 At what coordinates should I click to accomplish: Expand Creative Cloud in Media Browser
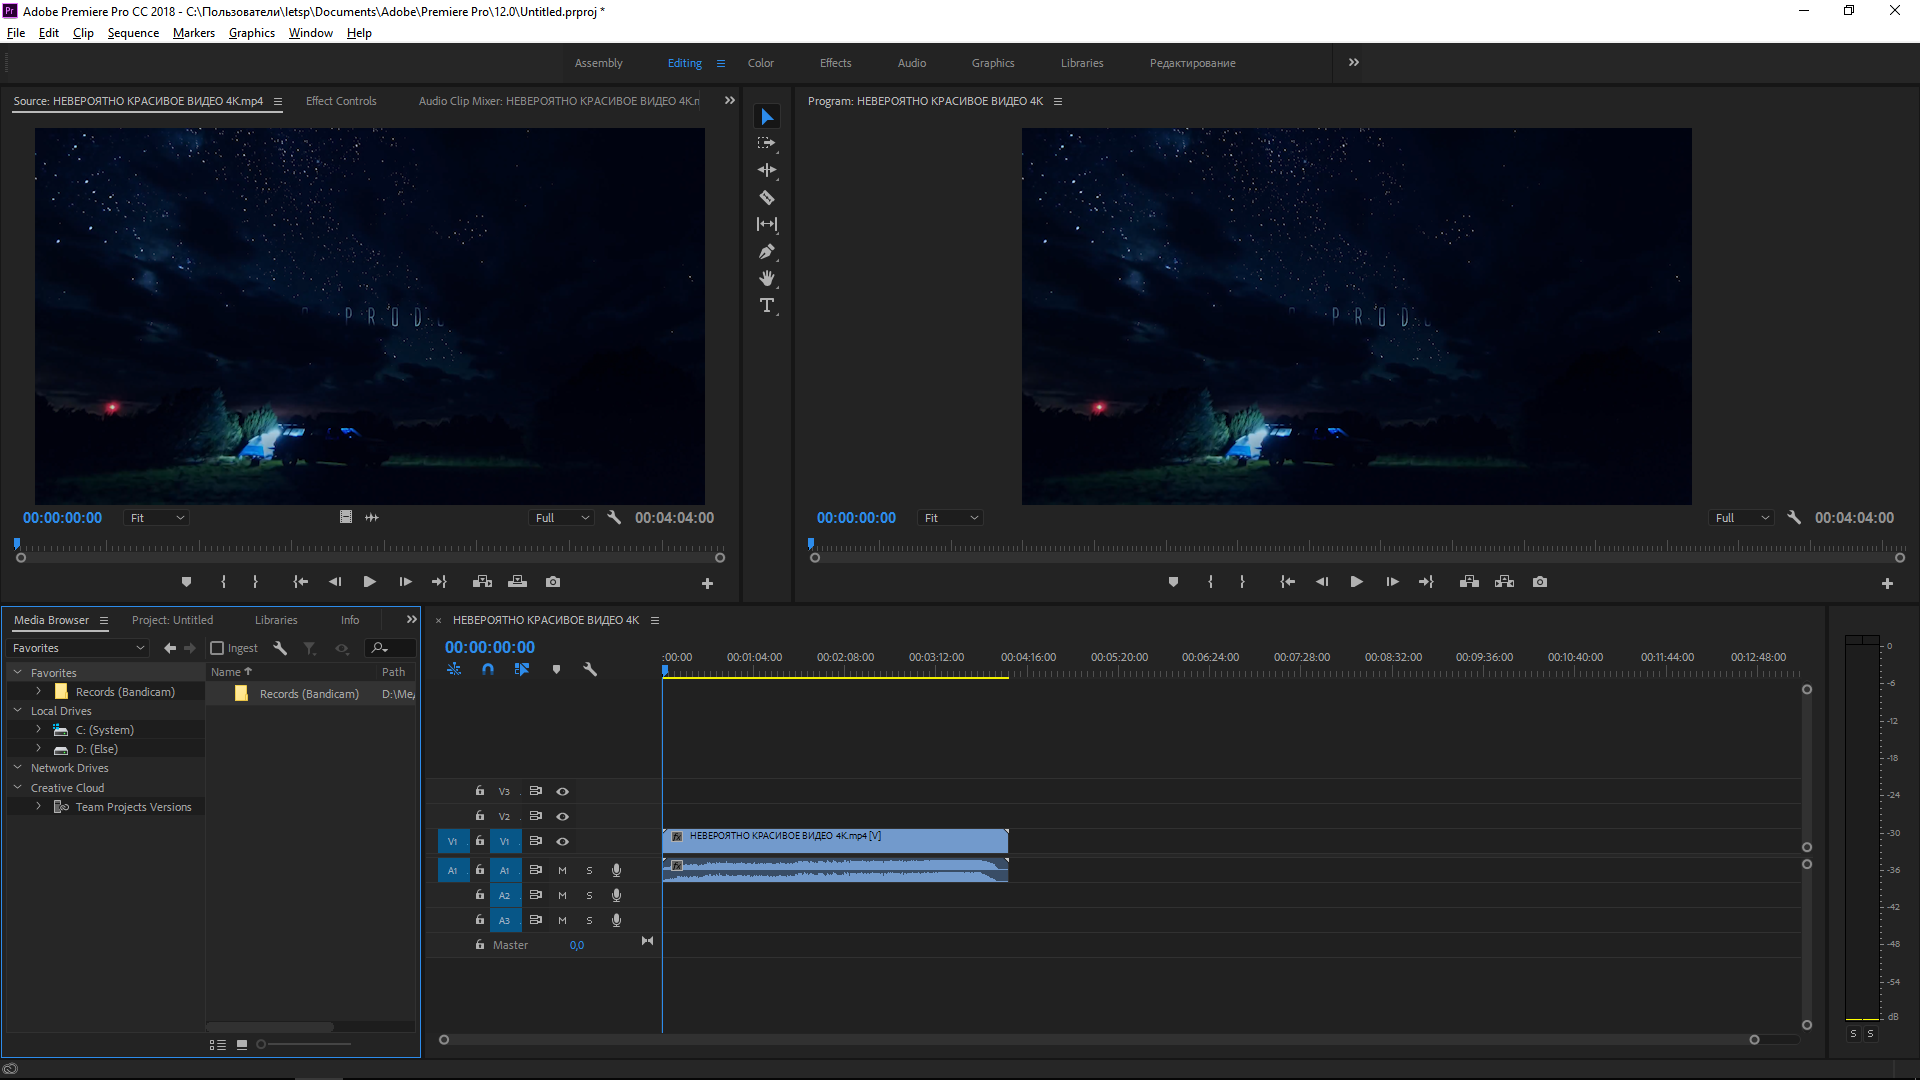click(17, 786)
